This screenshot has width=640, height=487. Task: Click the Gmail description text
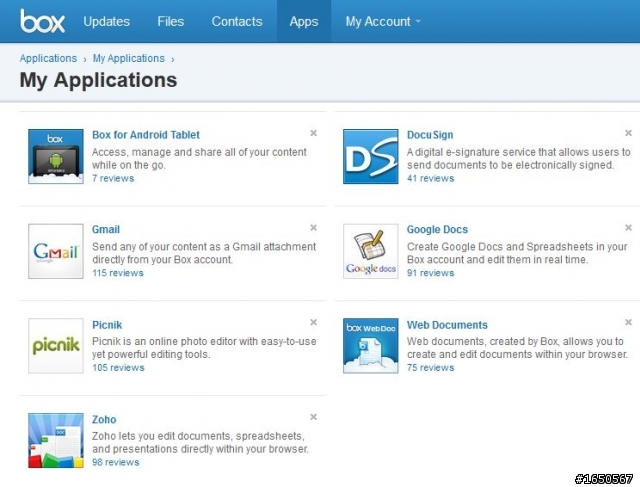pos(204,253)
